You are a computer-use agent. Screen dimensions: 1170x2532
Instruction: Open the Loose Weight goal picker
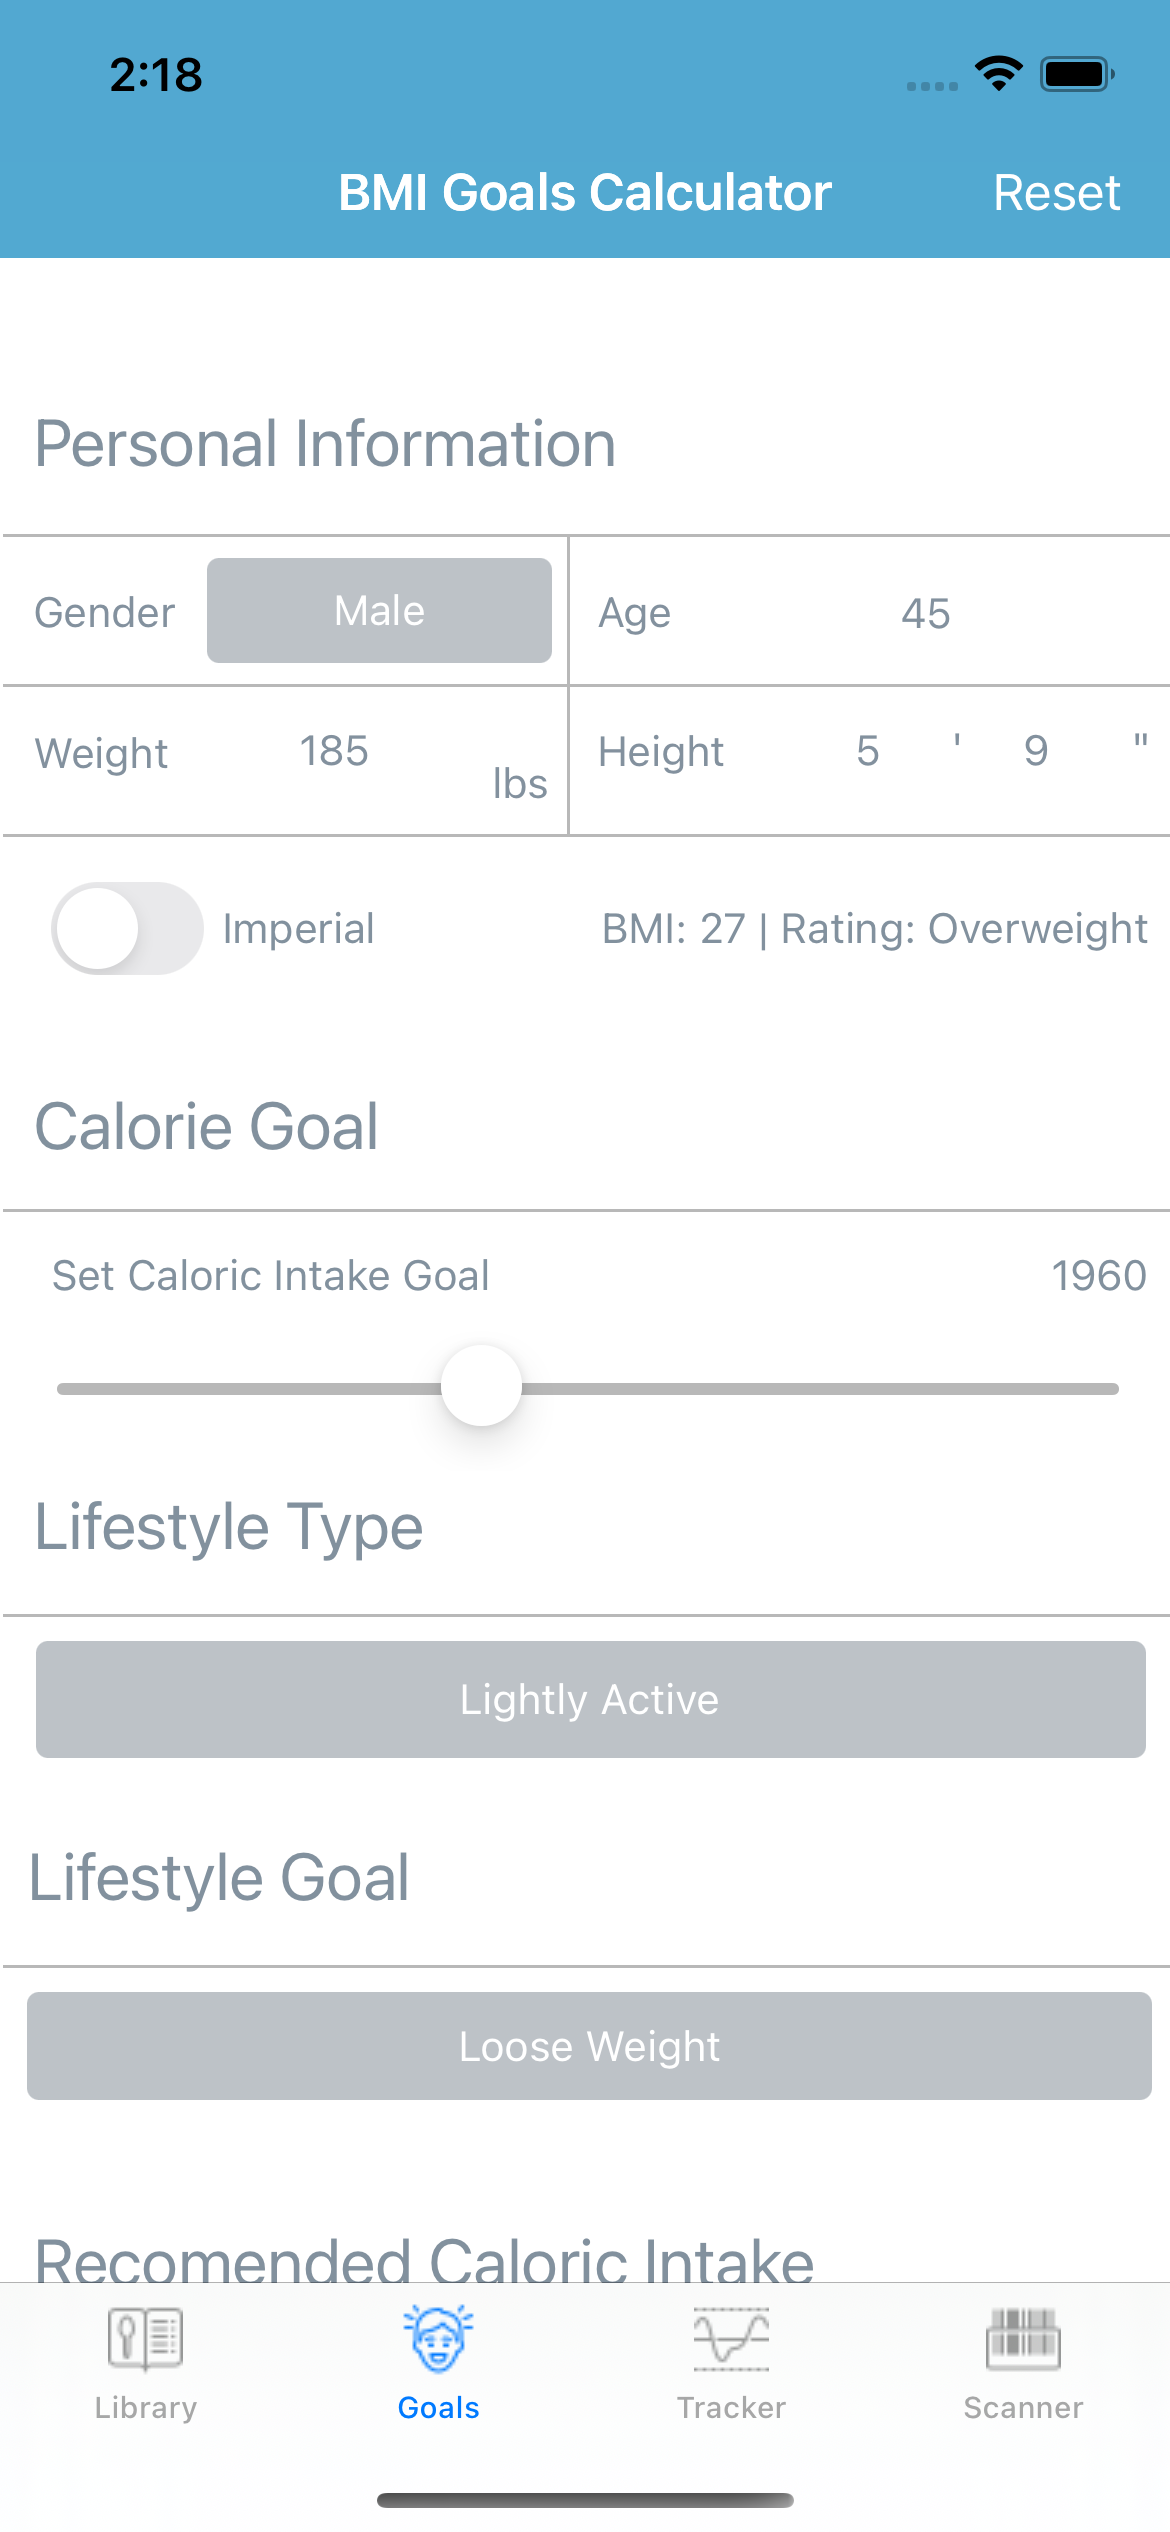(x=589, y=2046)
